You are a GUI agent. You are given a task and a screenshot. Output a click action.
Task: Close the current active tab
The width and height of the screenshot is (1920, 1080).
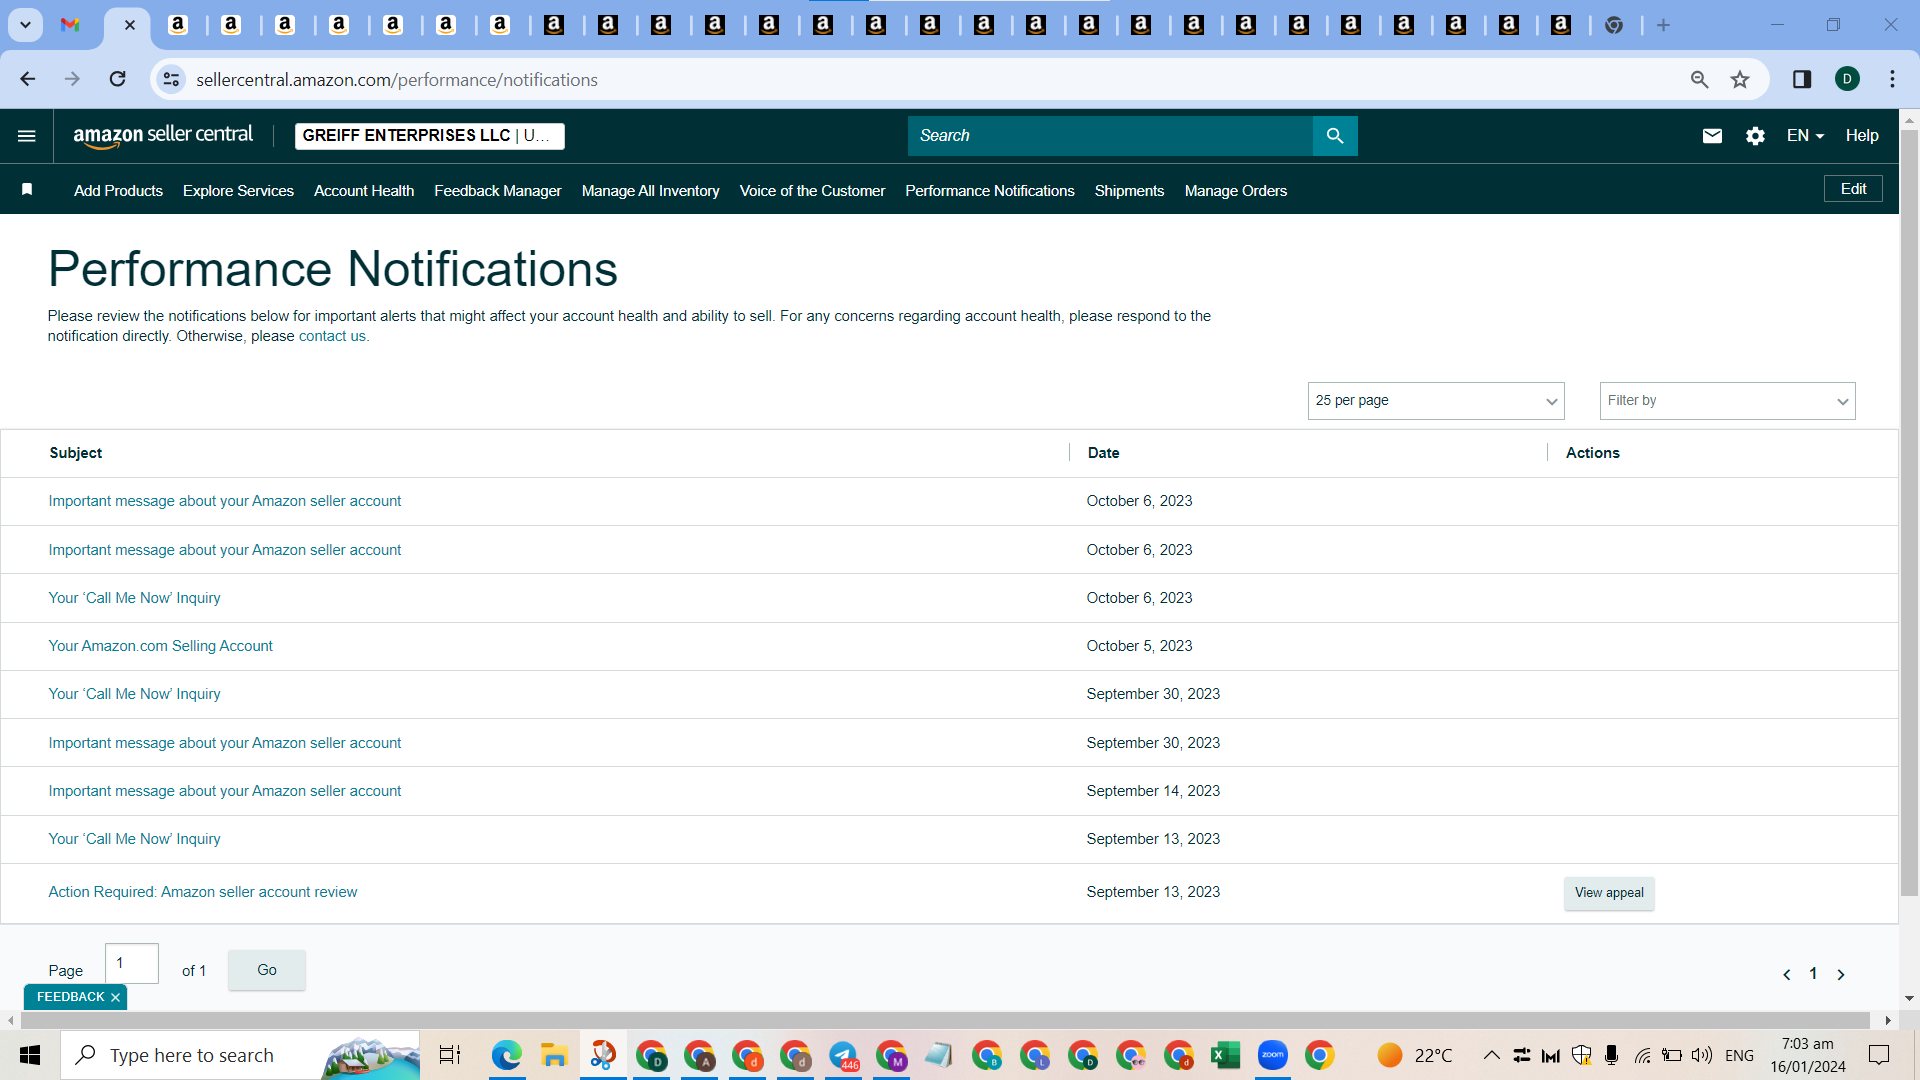[x=129, y=25]
